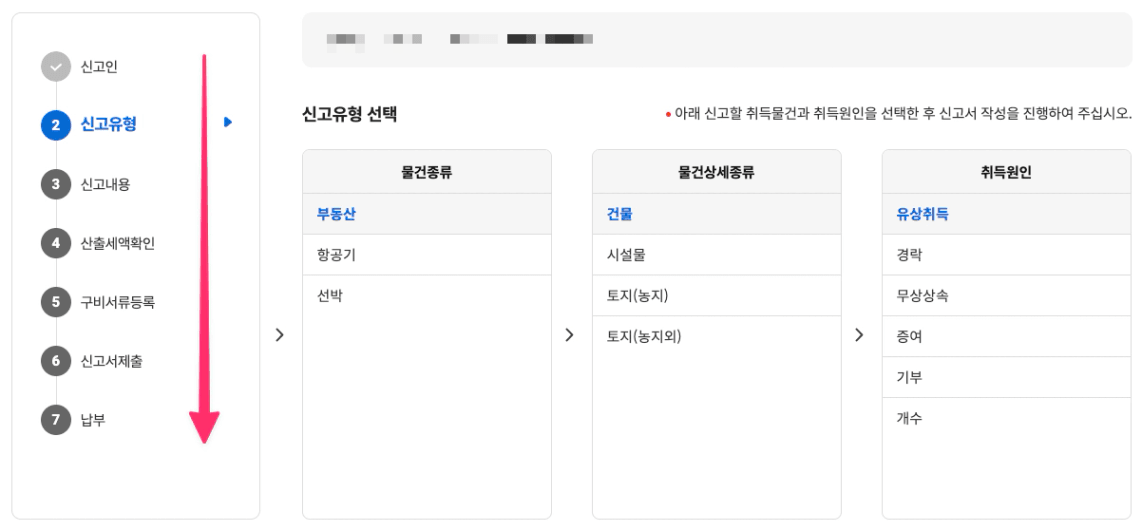Image resolution: width=1142 pixels, height=531 pixels.
Task: Go to the 납부 step
Action: click(x=93, y=420)
